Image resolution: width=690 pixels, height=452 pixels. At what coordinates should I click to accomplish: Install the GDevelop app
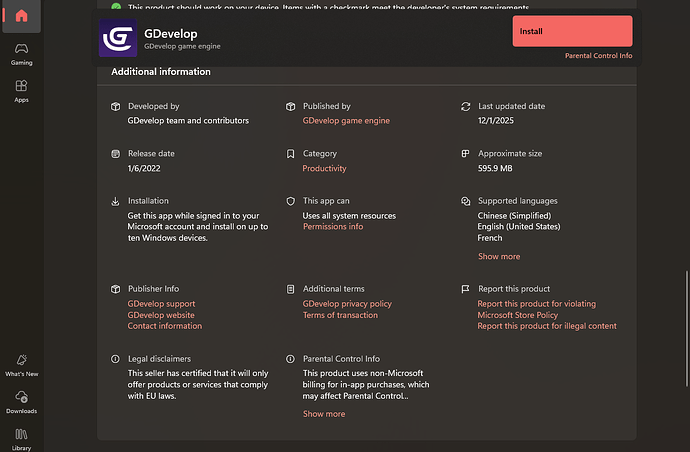pyautogui.click(x=572, y=31)
